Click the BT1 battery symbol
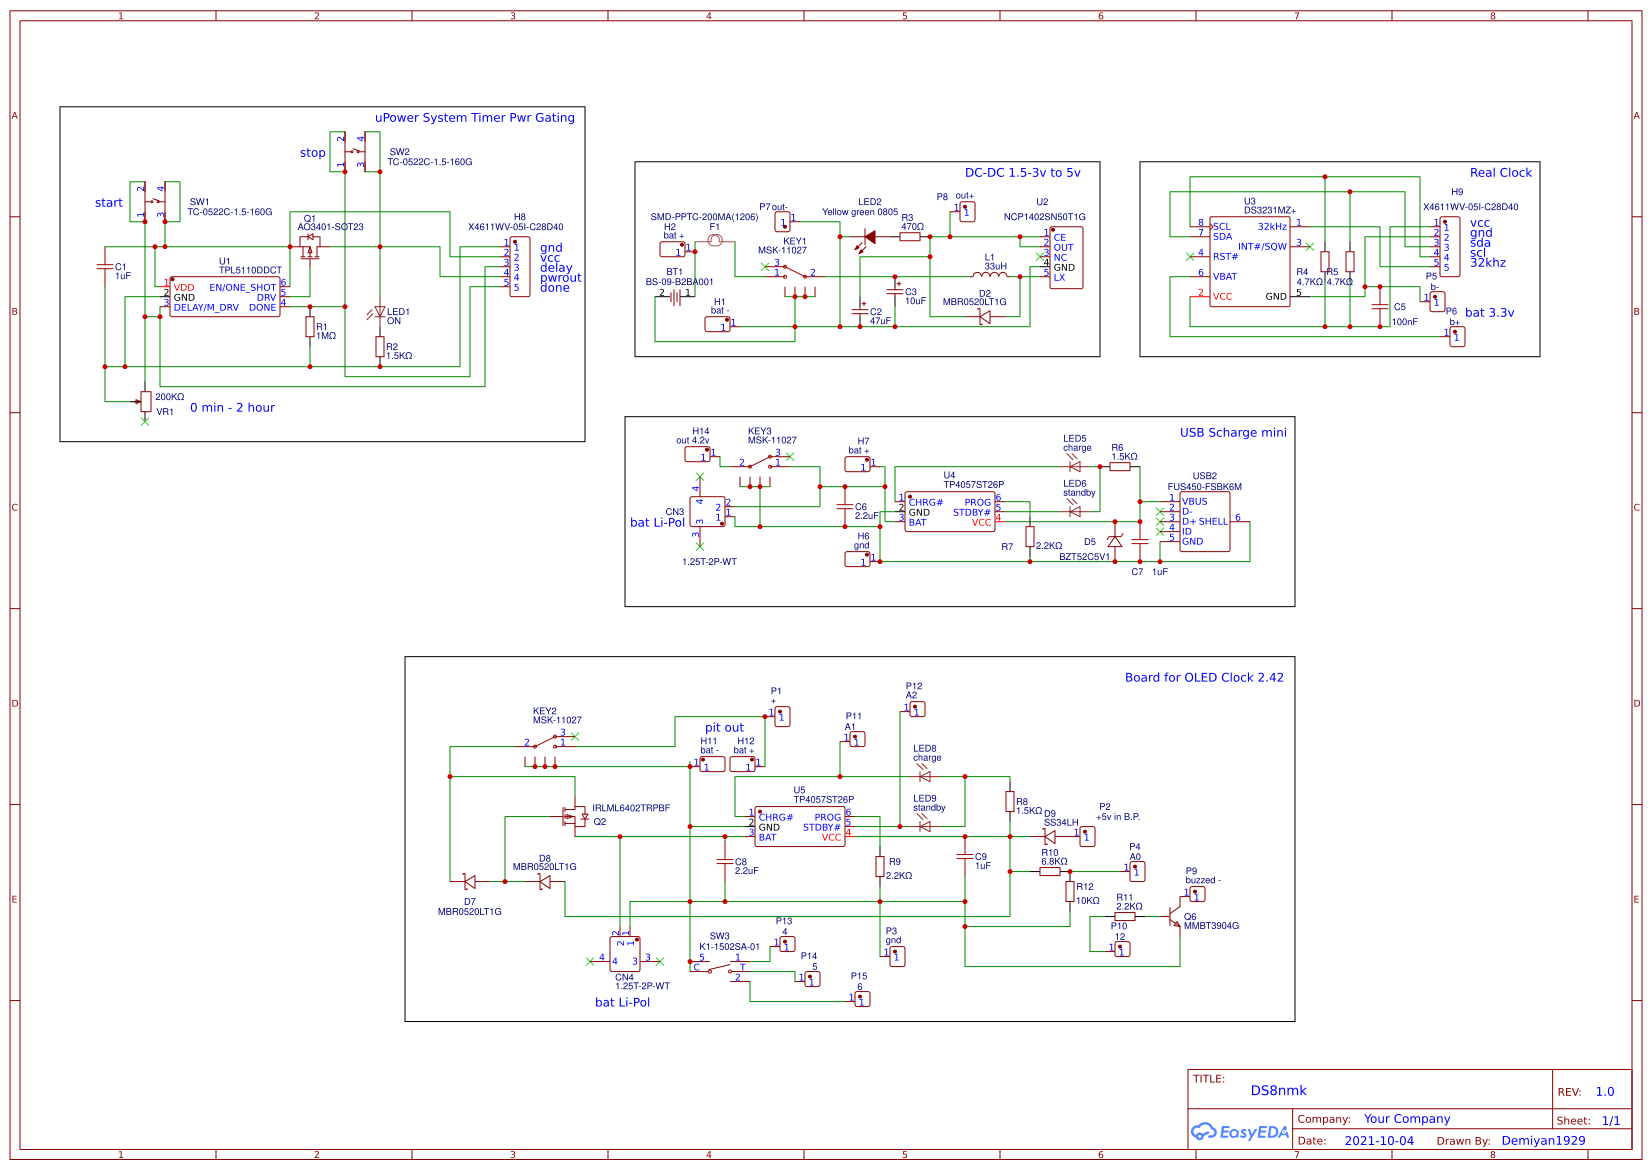The height and width of the screenshot is (1170, 1652). tap(676, 295)
